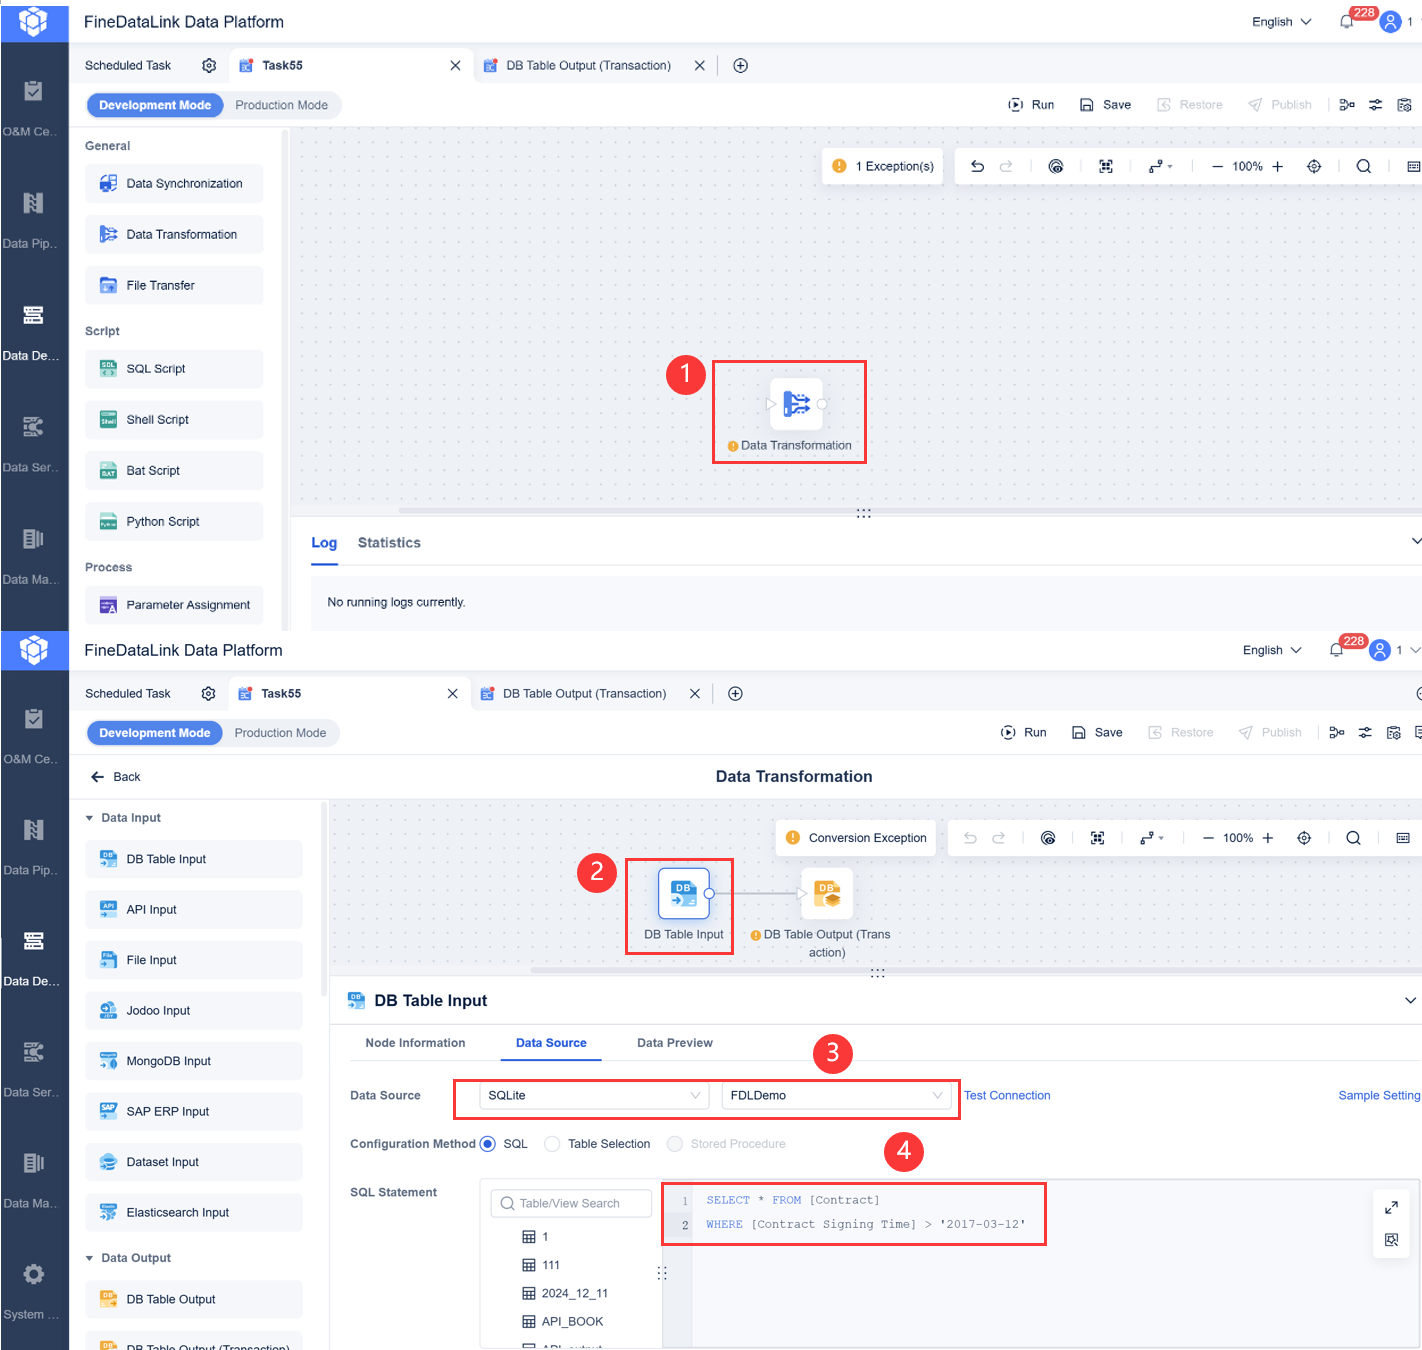Select SQL configuration method radio
This screenshot has height=1350, width=1422.
tap(488, 1144)
